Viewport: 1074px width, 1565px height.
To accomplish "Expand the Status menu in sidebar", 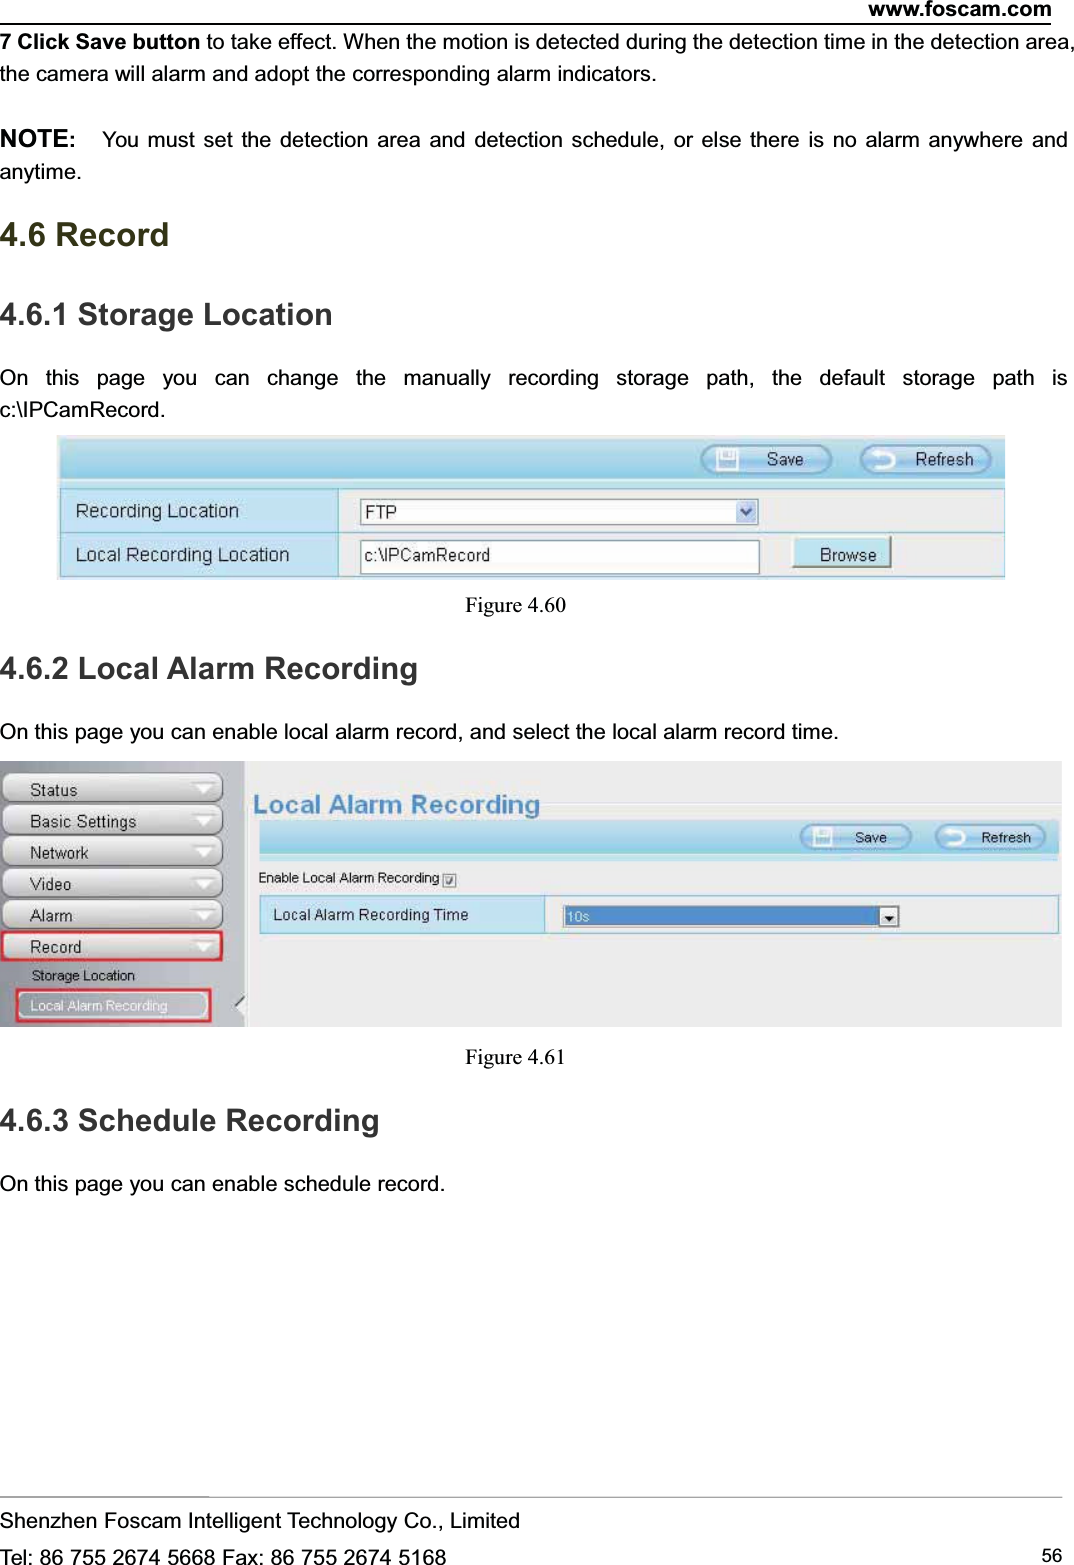I will pos(112,789).
